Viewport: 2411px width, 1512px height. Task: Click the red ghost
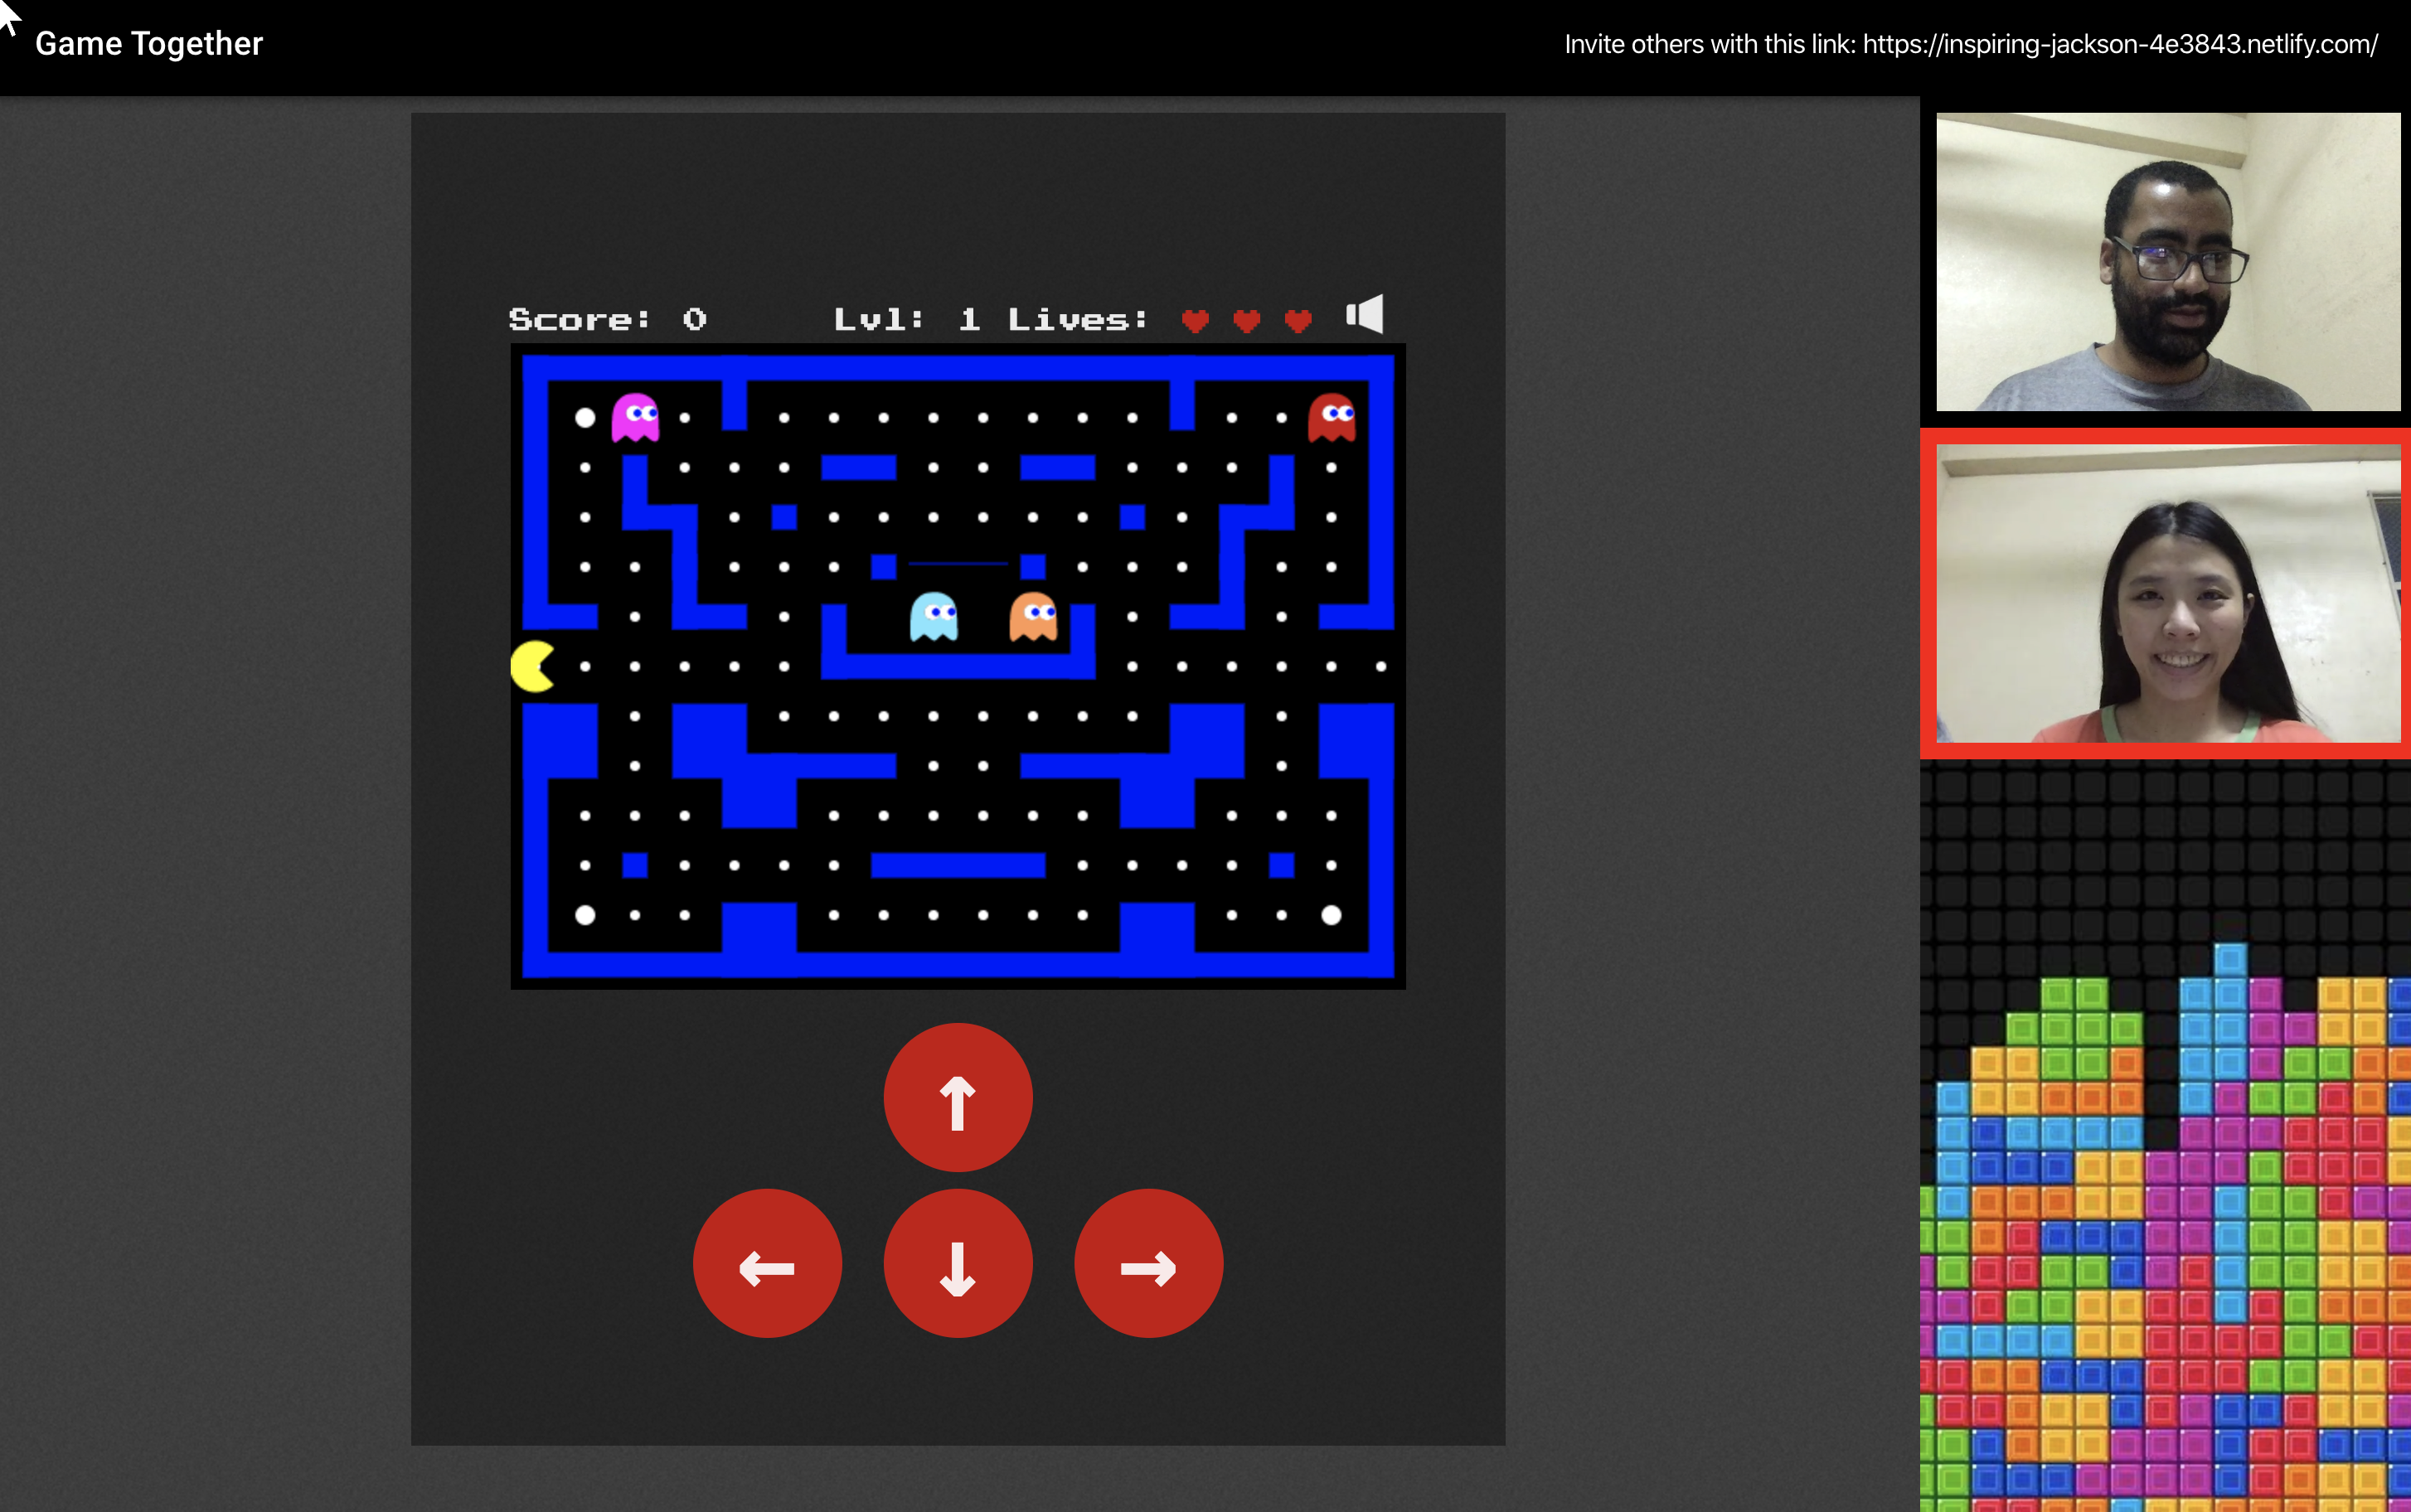(x=1332, y=417)
